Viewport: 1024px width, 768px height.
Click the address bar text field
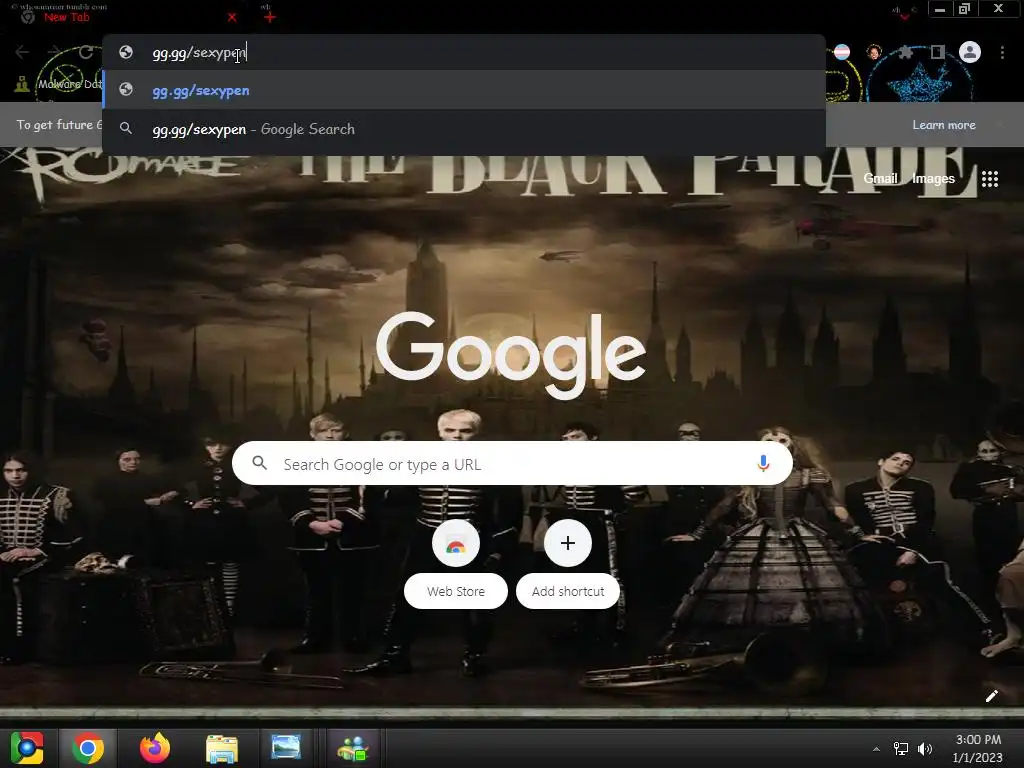pyautogui.click(x=464, y=52)
